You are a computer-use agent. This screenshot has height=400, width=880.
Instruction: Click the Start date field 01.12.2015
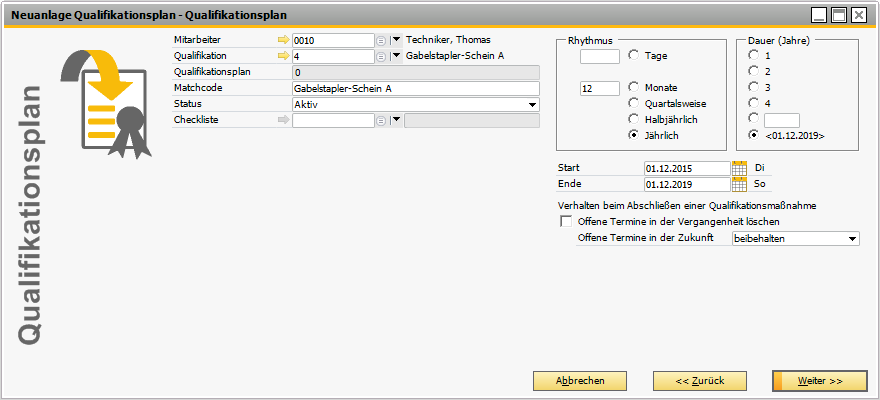[688, 168]
